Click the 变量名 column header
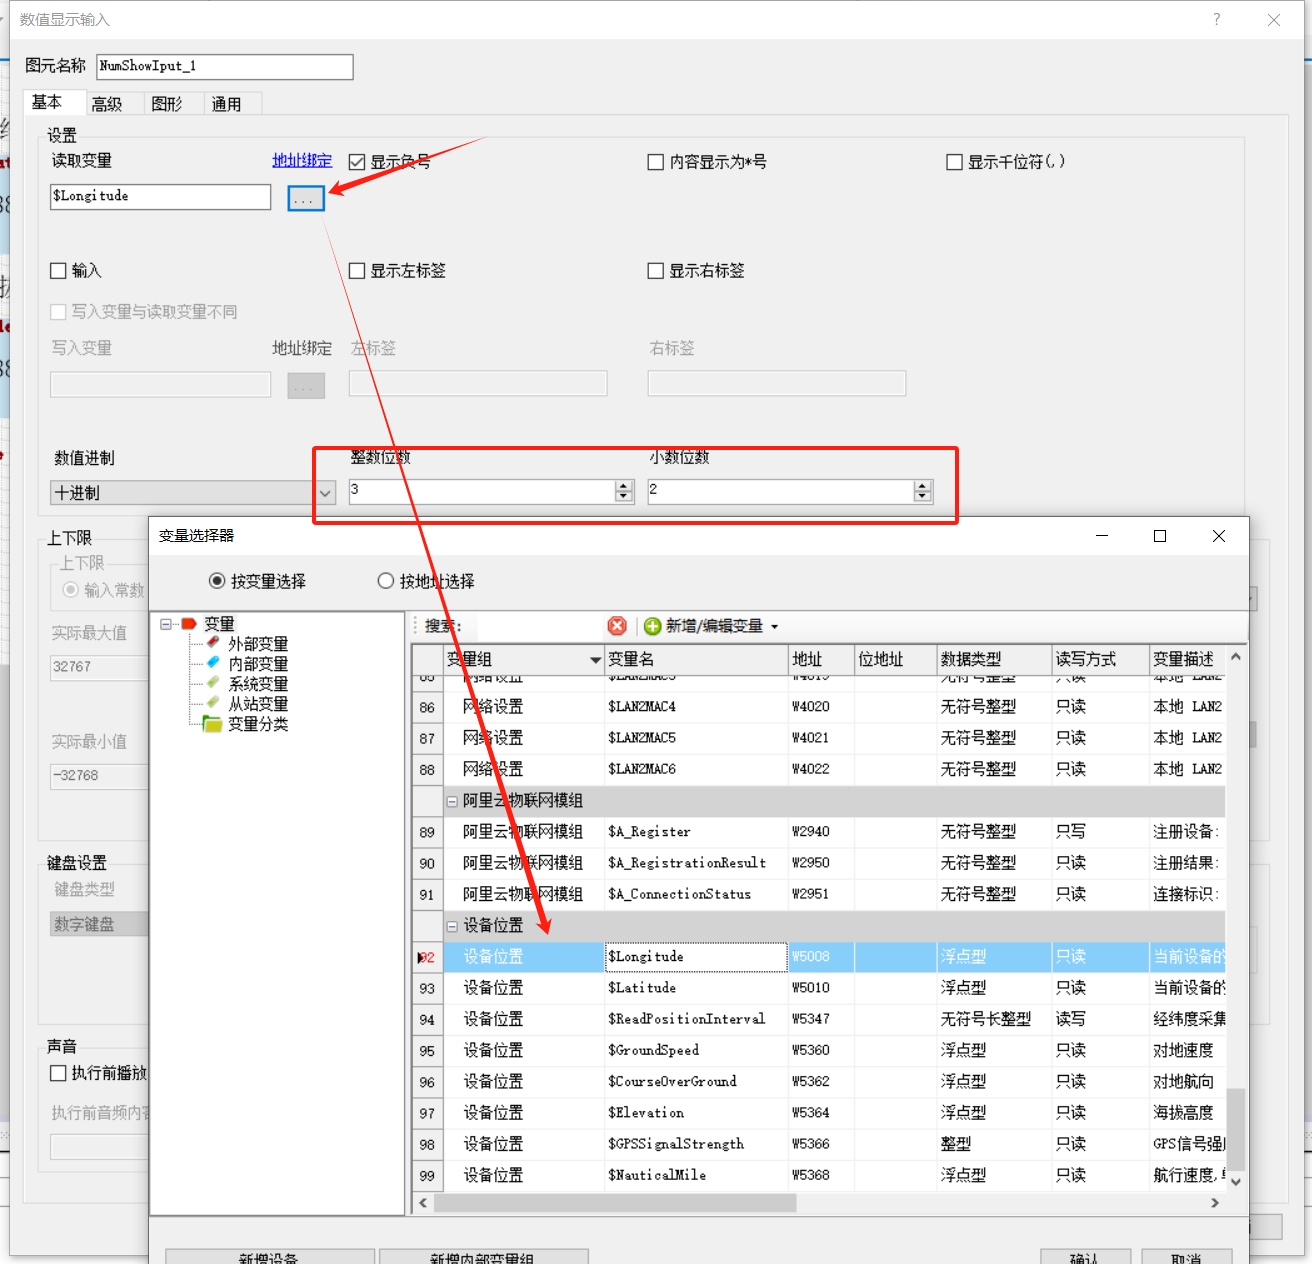This screenshot has width=1312, height=1264. point(696,660)
